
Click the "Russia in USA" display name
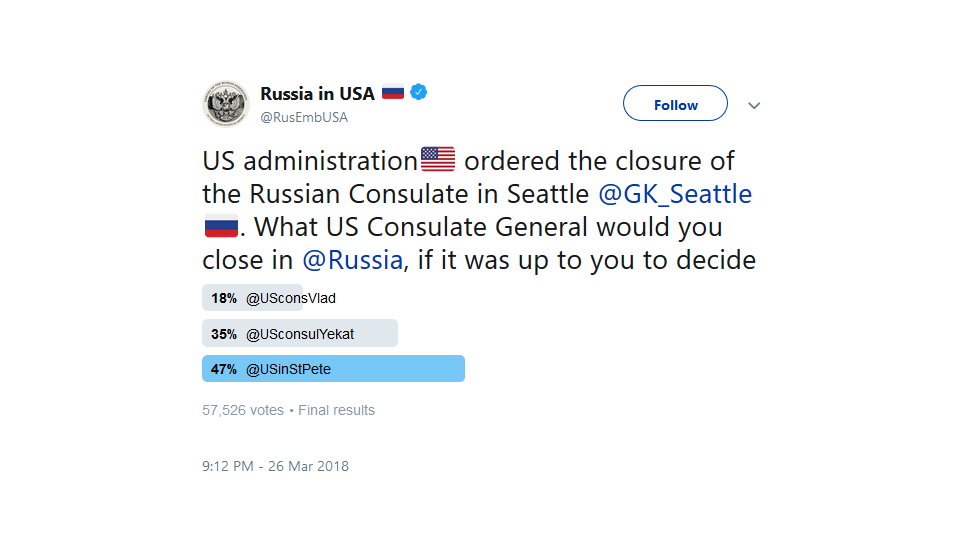317,93
